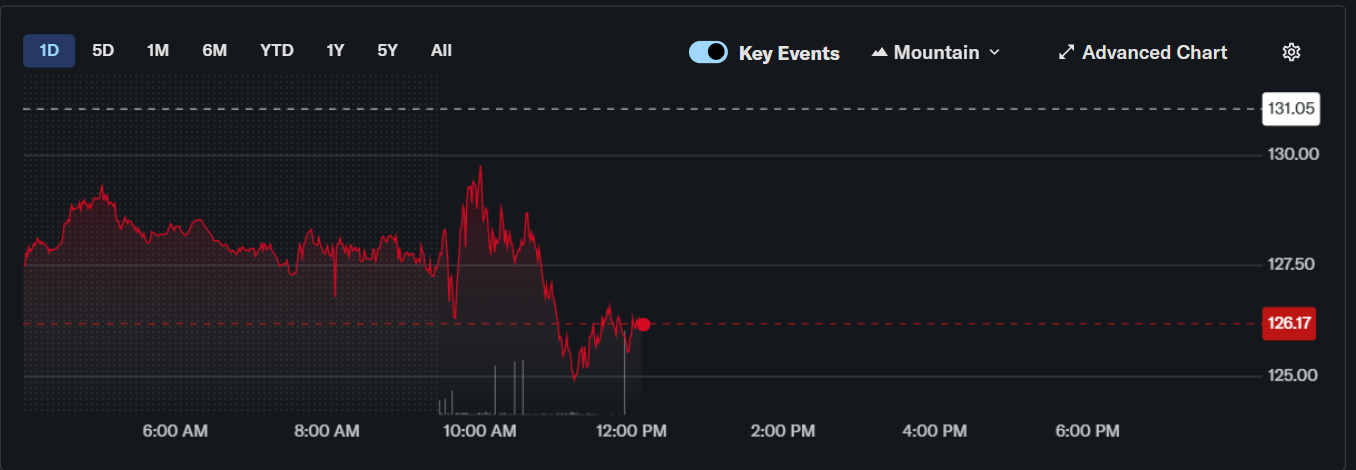Screen dimensions: 1356x470
Task: Select the 1D time range tab
Action: pos(49,50)
